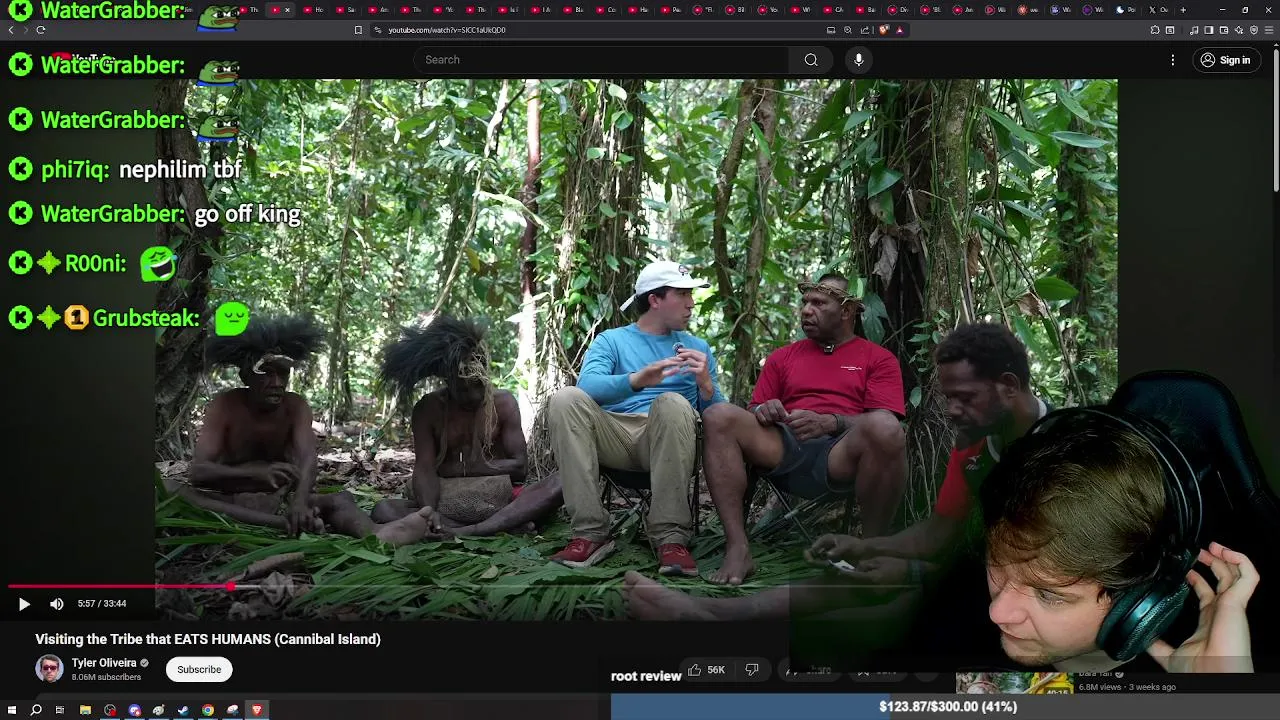Open Google Chrome from the taskbar
This screenshot has width=1280, height=720.
tap(208, 710)
